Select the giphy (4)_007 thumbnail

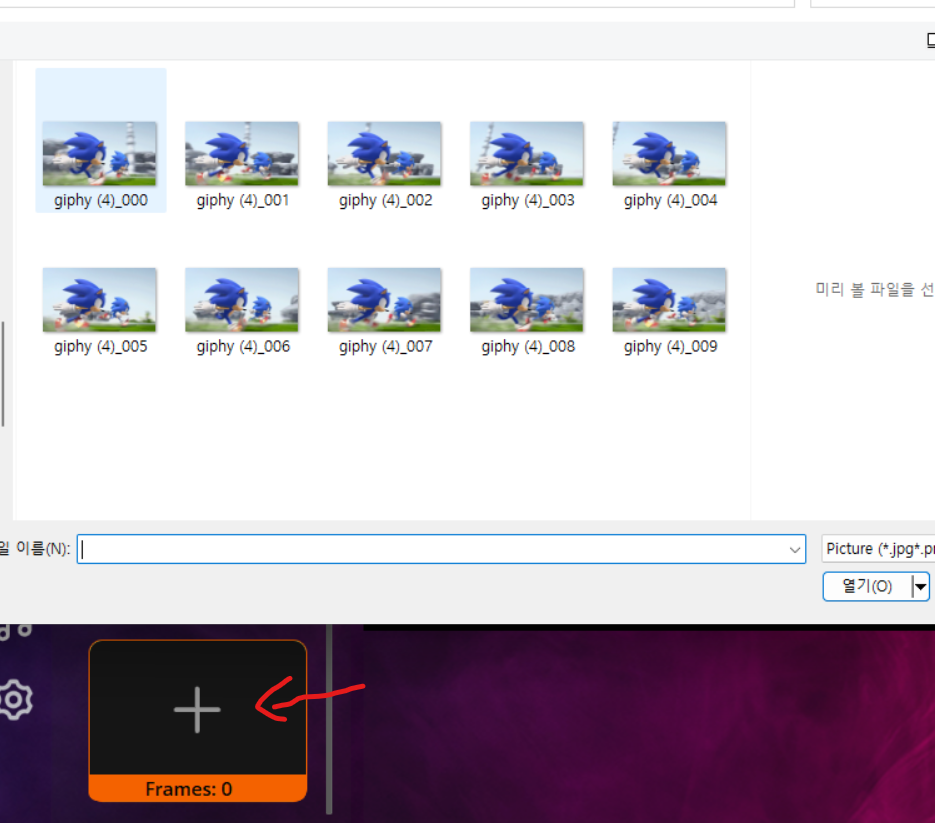385,300
